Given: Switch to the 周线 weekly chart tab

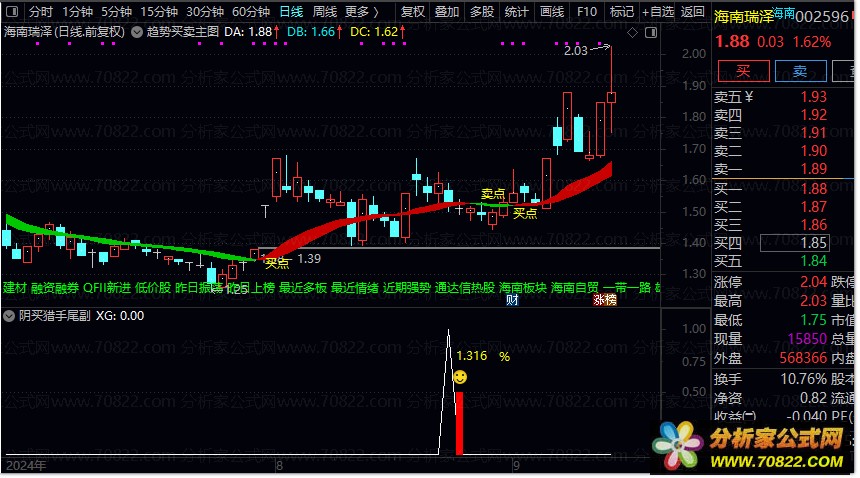Looking at the screenshot, I should (325, 12).
